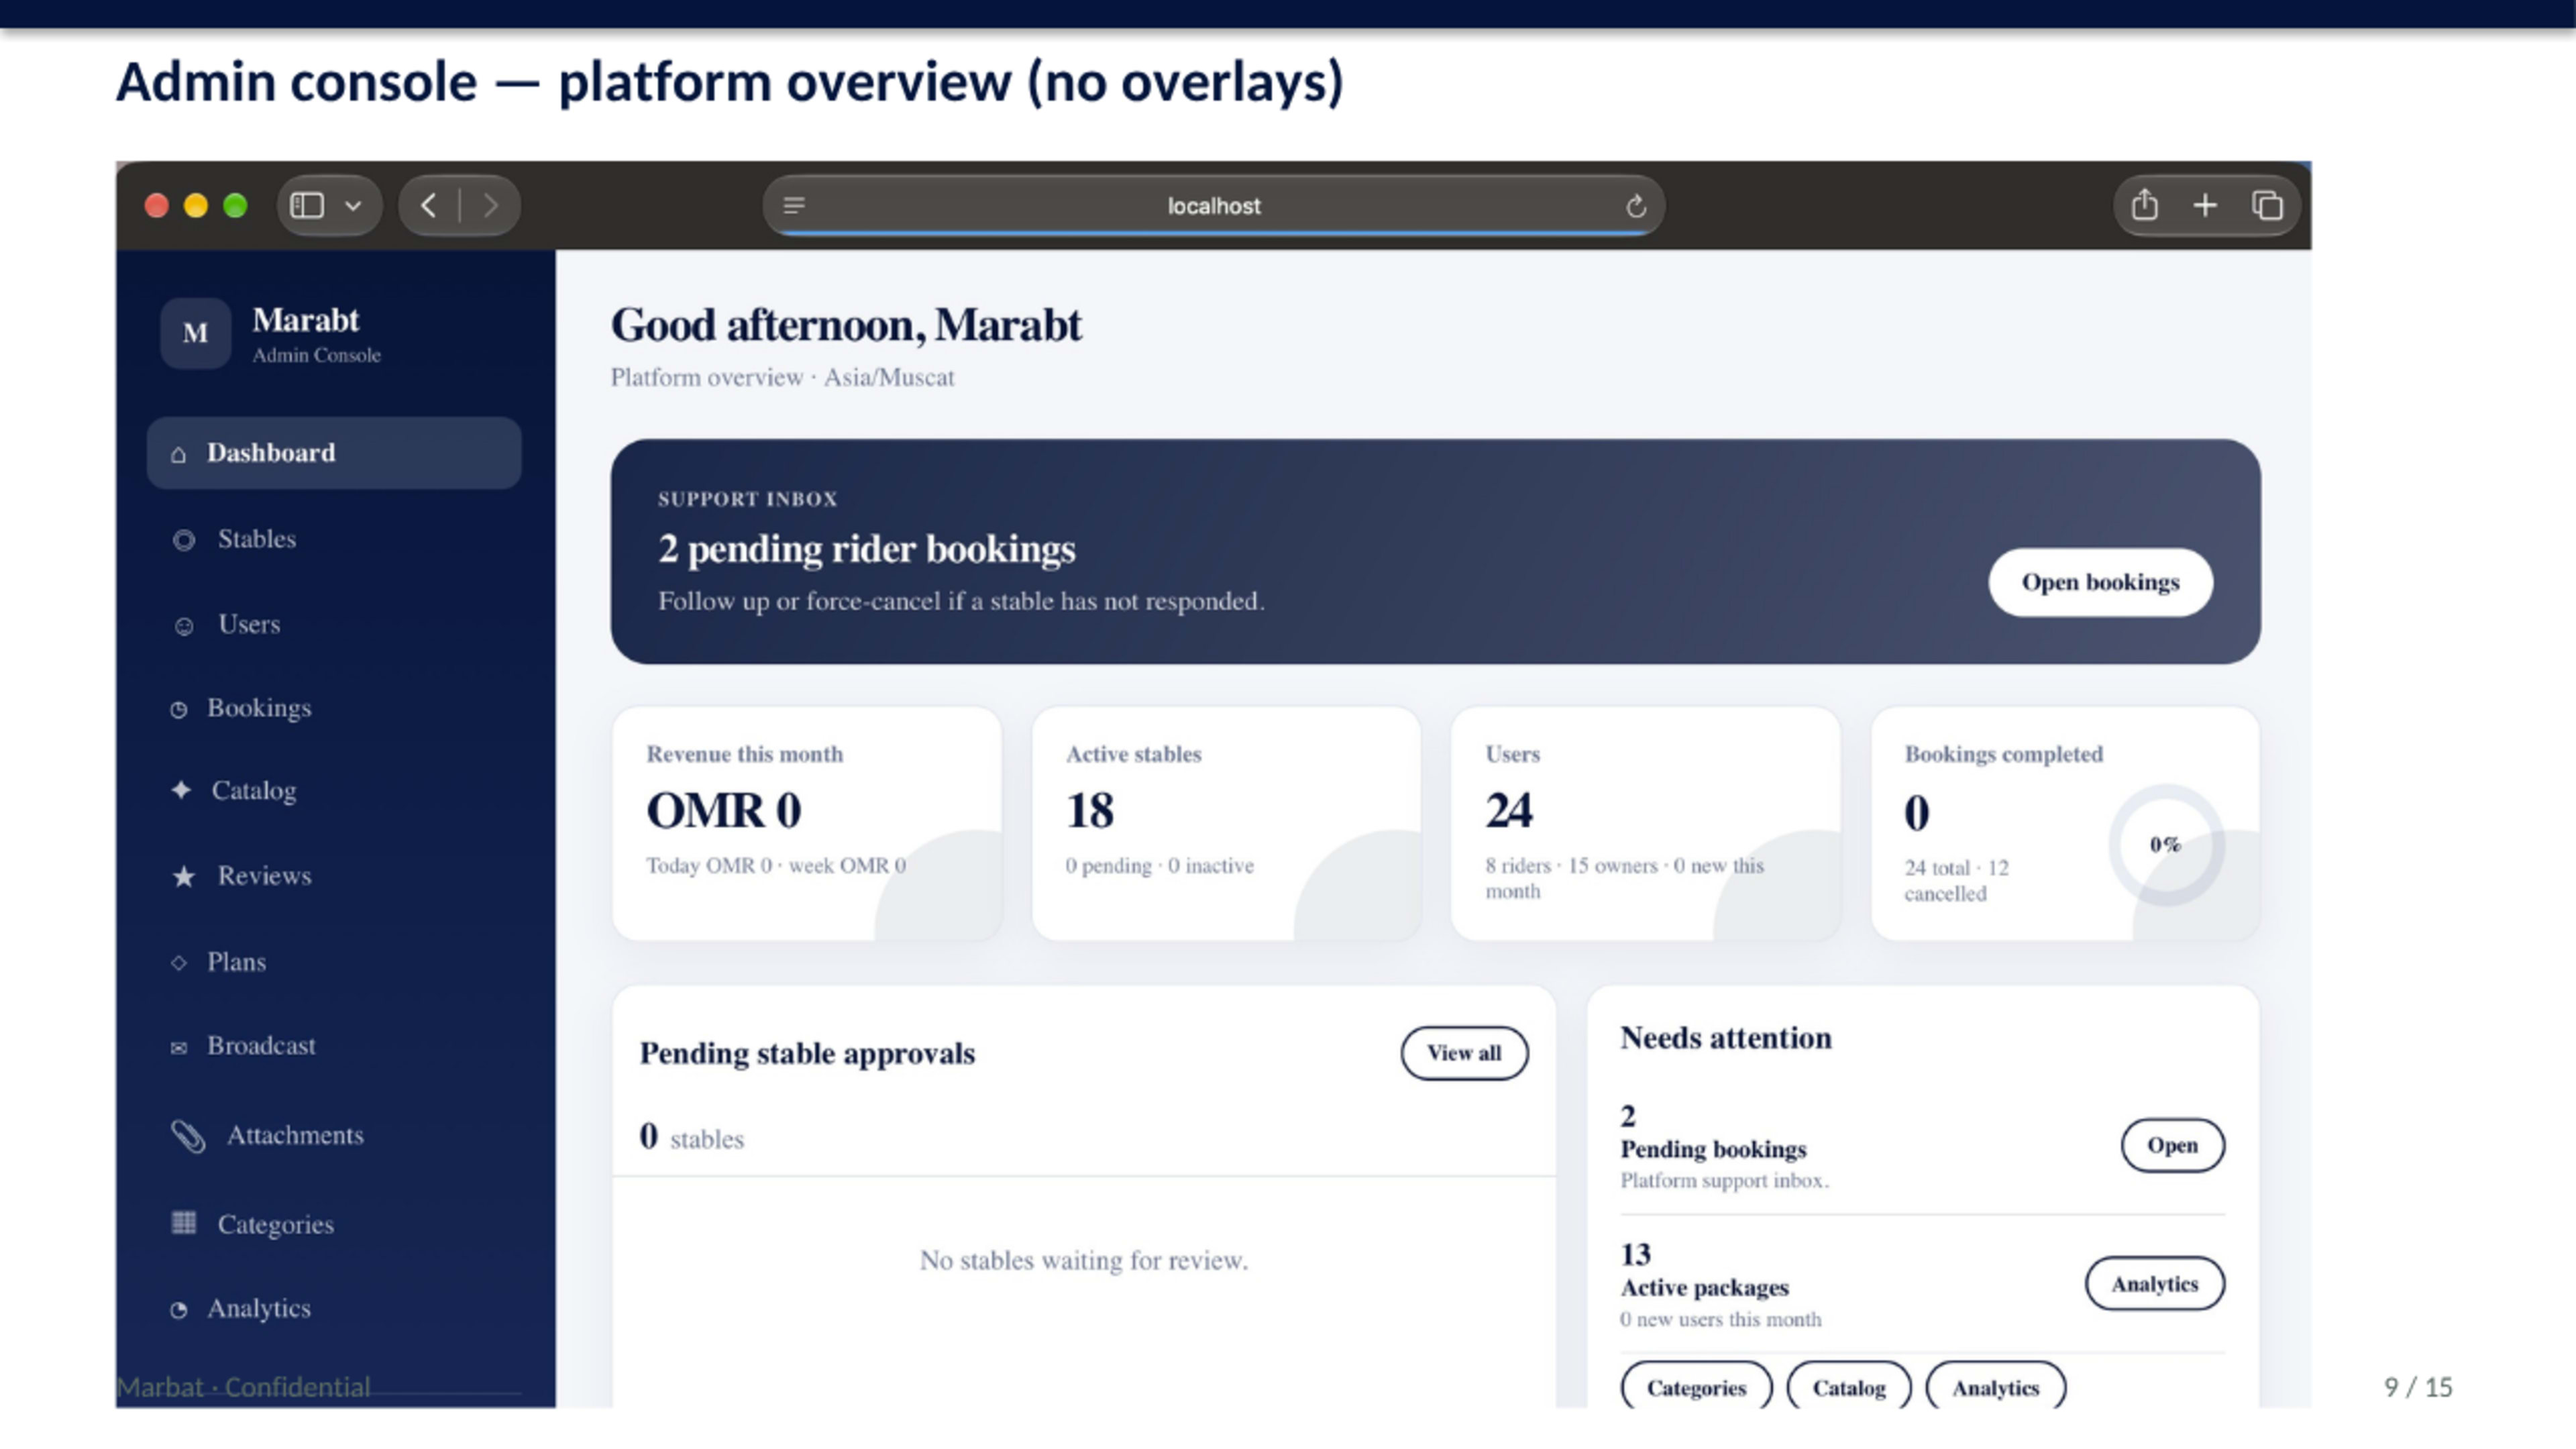Screen dimensions: 2576x1449
Task: Click the localhost address field
Action: tap(1214, 205)
